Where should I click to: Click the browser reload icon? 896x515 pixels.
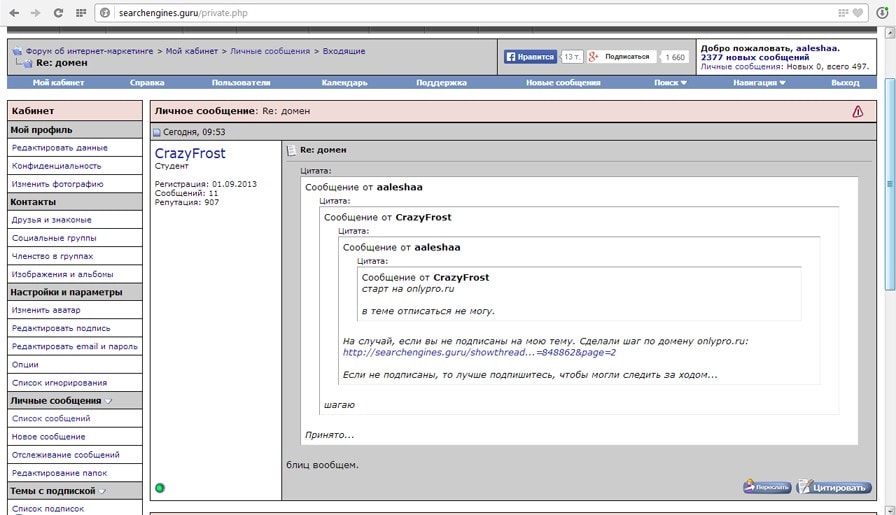click(x=58, y=13)
